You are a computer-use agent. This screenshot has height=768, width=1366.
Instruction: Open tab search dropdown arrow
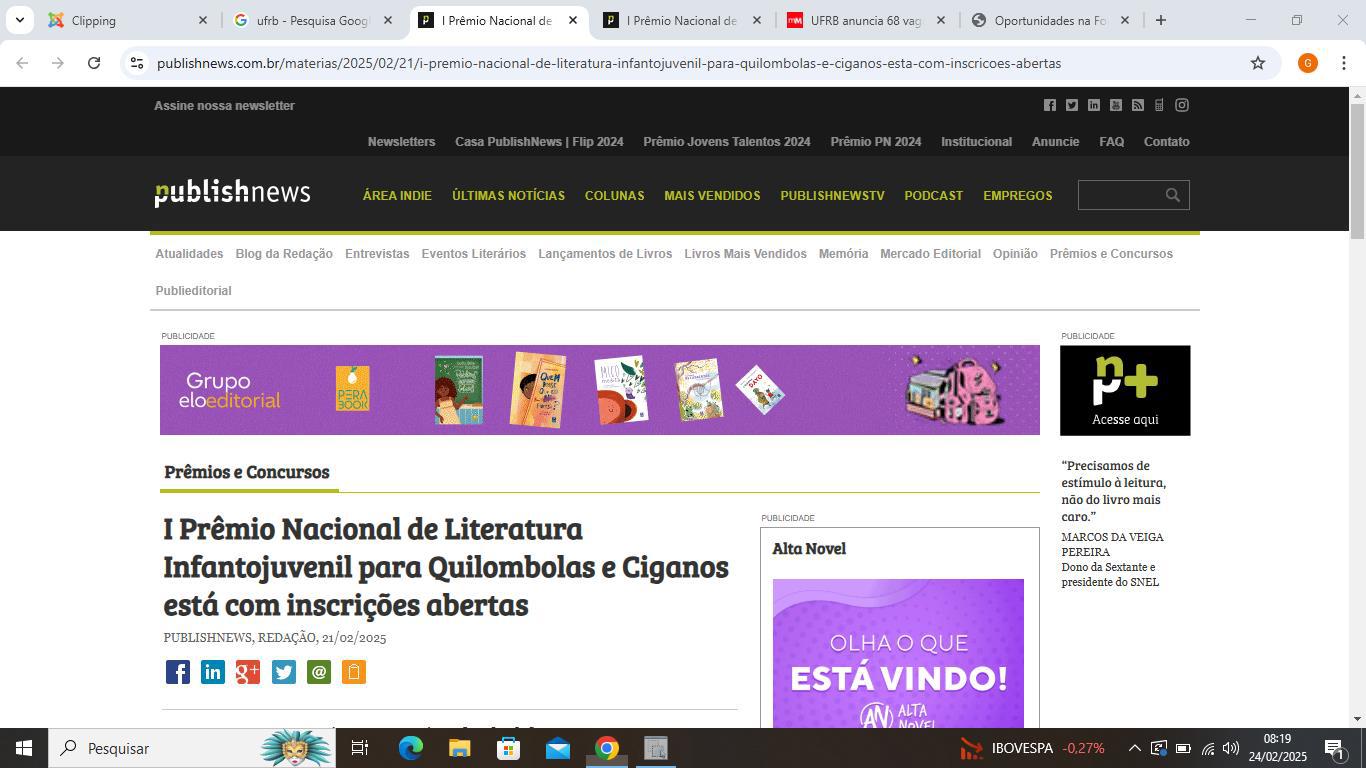pyautogui.click(x=19, y=20)
